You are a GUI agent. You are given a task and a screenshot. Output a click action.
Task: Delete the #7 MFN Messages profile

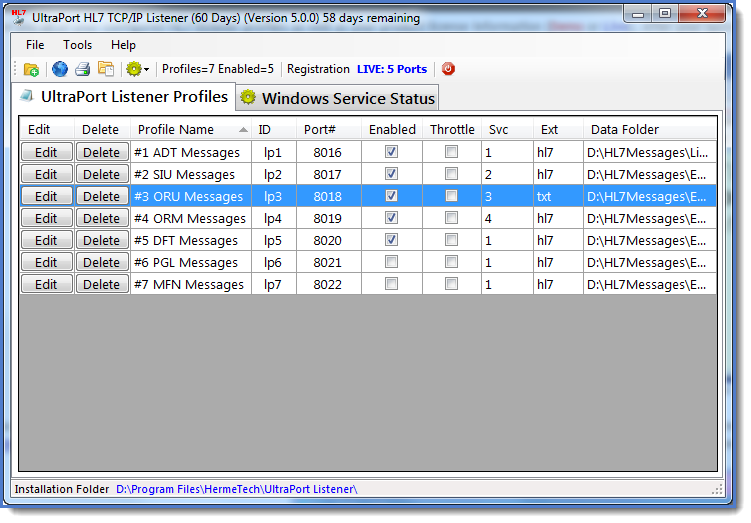pos(102,284)
